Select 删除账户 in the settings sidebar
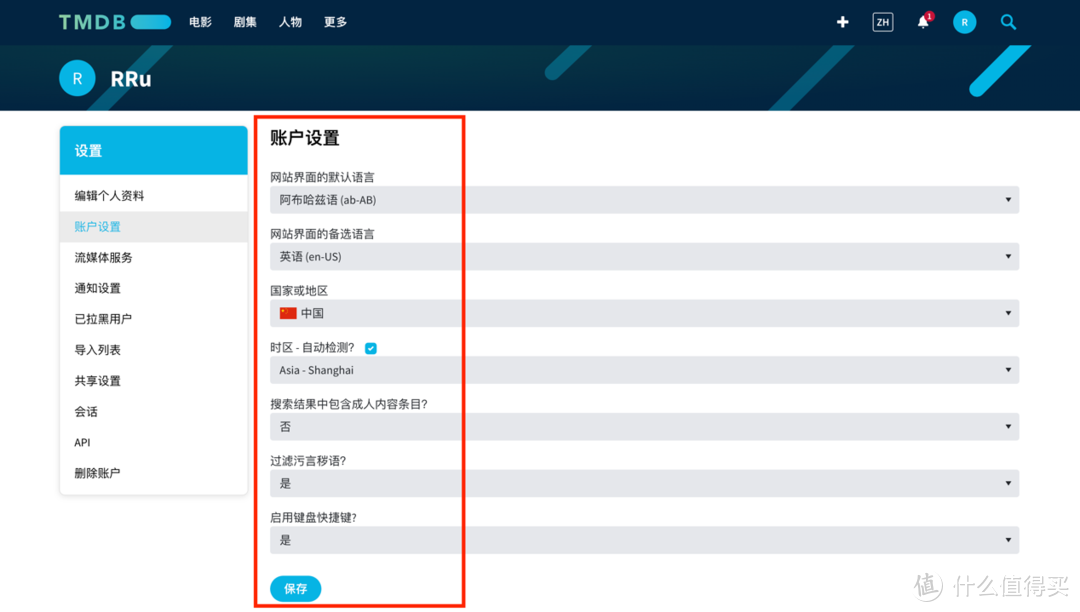 coord(95,472)
